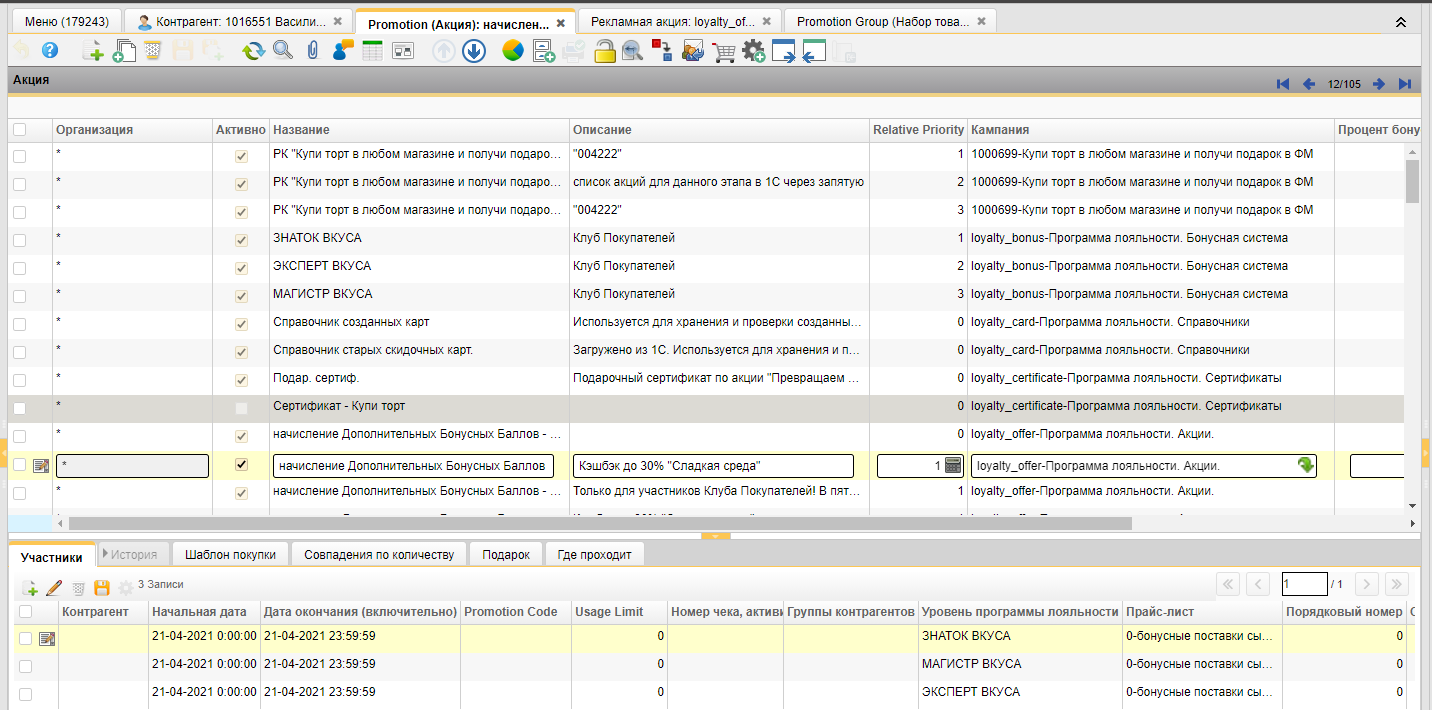
Task: Click the Описание field containing Кэшбэк до 30%
Action: point(713,466)
